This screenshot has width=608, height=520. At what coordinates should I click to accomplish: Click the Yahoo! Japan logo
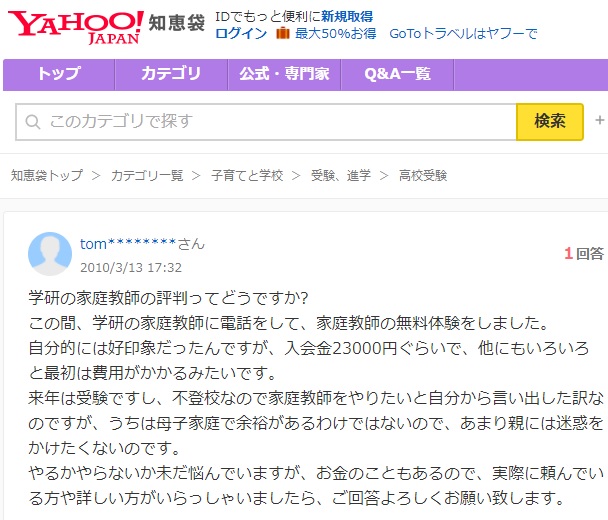(x=76, y=27)
